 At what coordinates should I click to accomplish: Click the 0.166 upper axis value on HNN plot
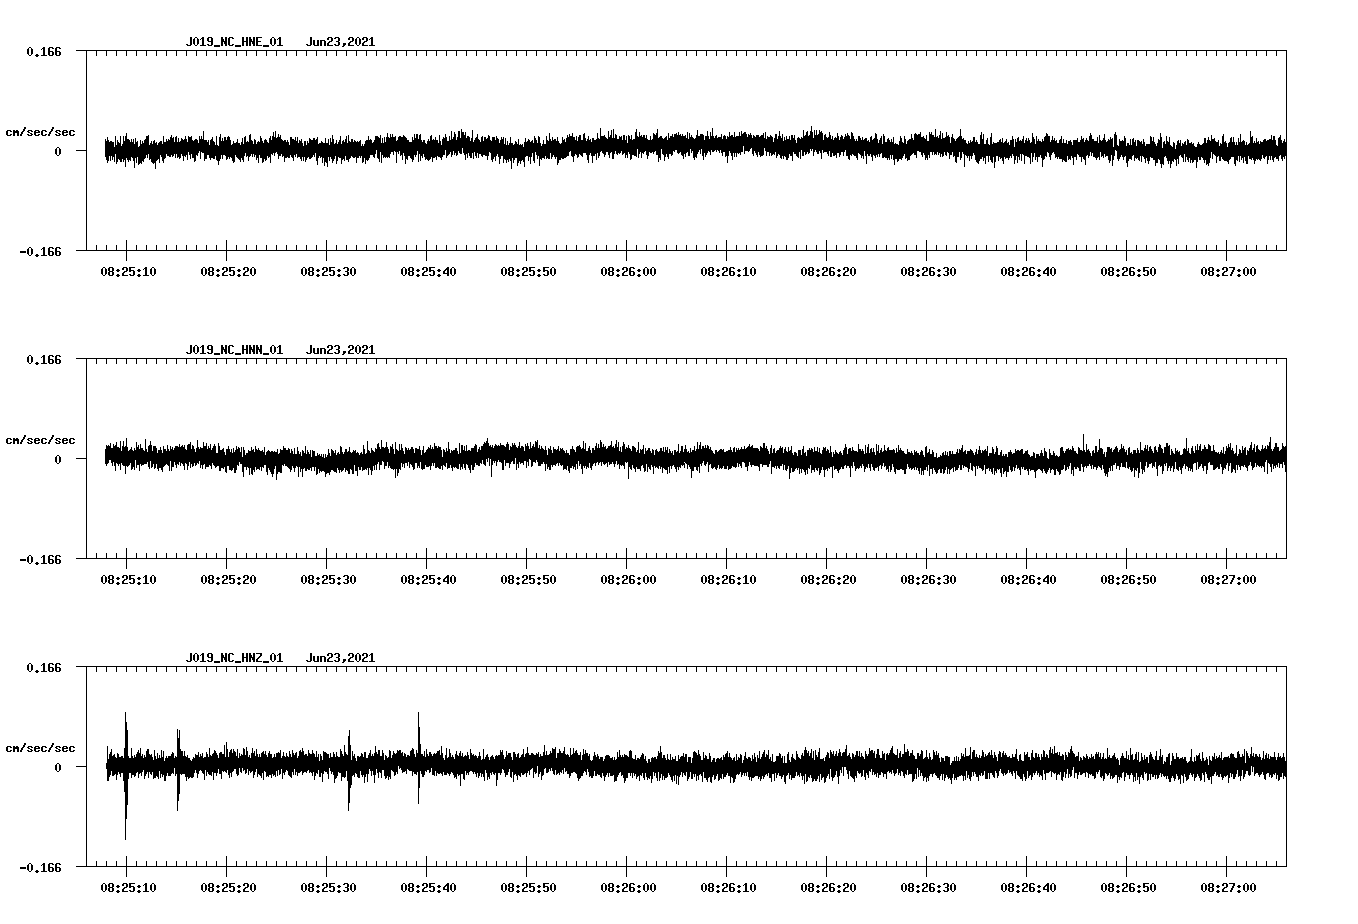[x=44, y=359]
